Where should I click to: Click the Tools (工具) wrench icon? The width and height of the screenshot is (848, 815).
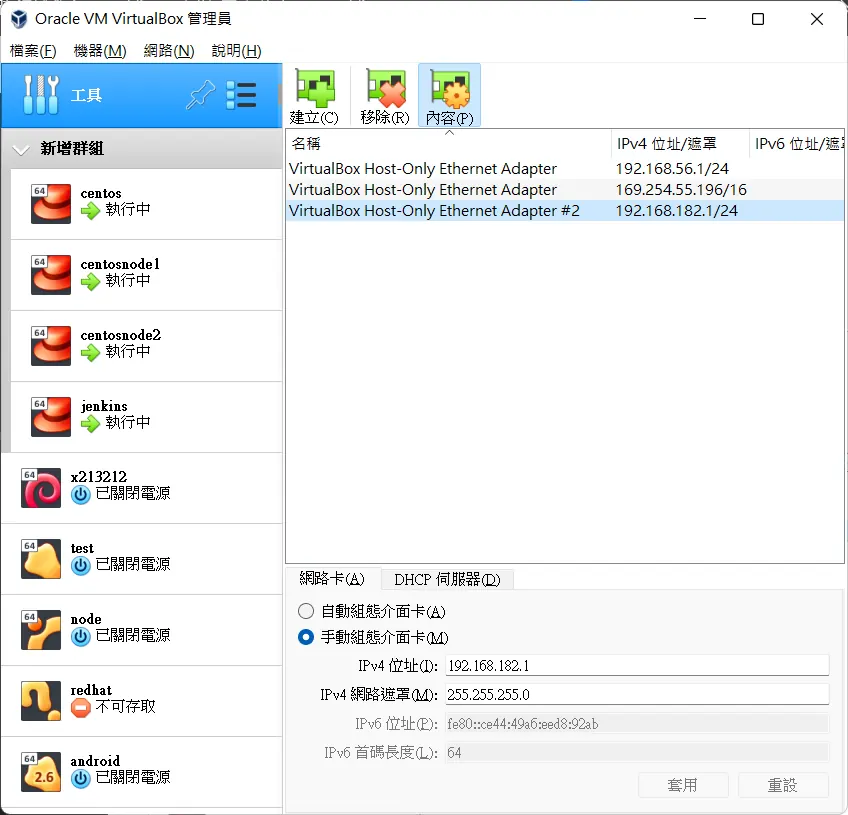(41, 95)
